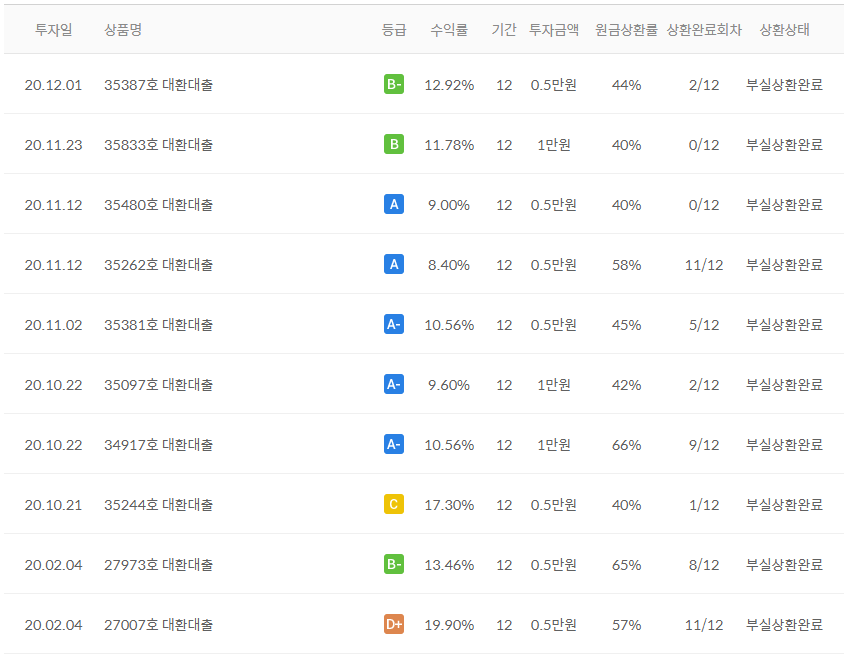The width and height of the screenshot is (857, 658).
Task: Click the 12.92% yield value
Action: [449, 85]
